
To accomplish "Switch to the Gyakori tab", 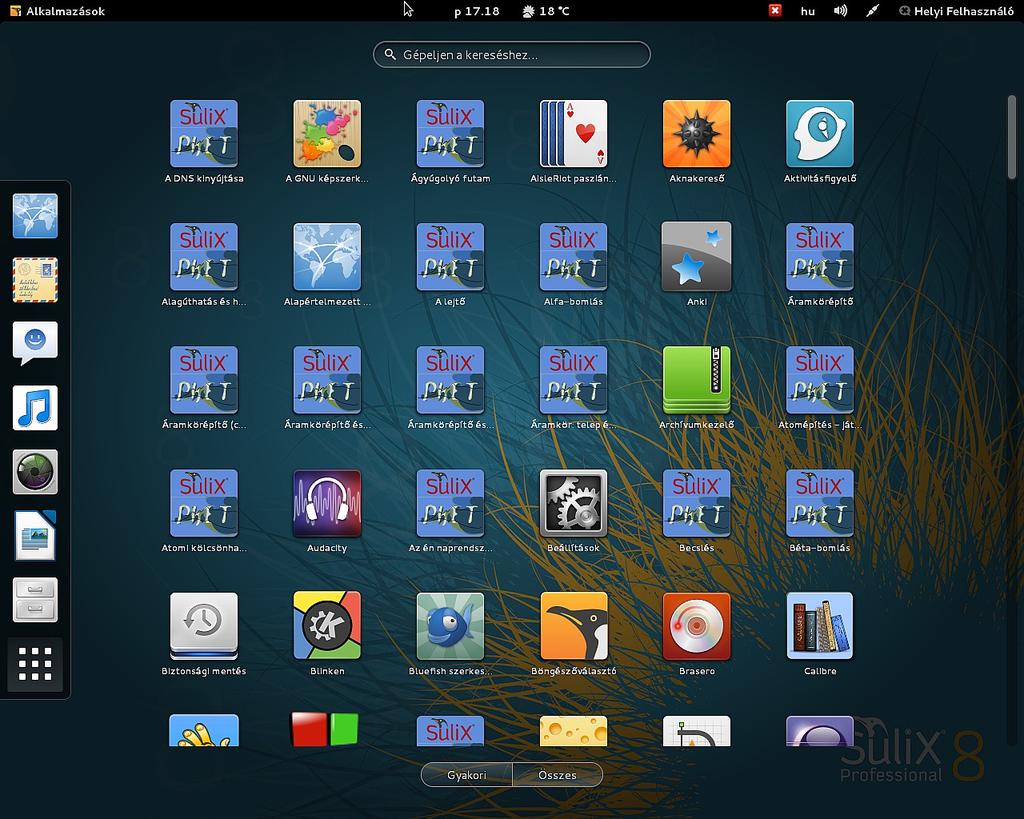I will tap(467, 775).
